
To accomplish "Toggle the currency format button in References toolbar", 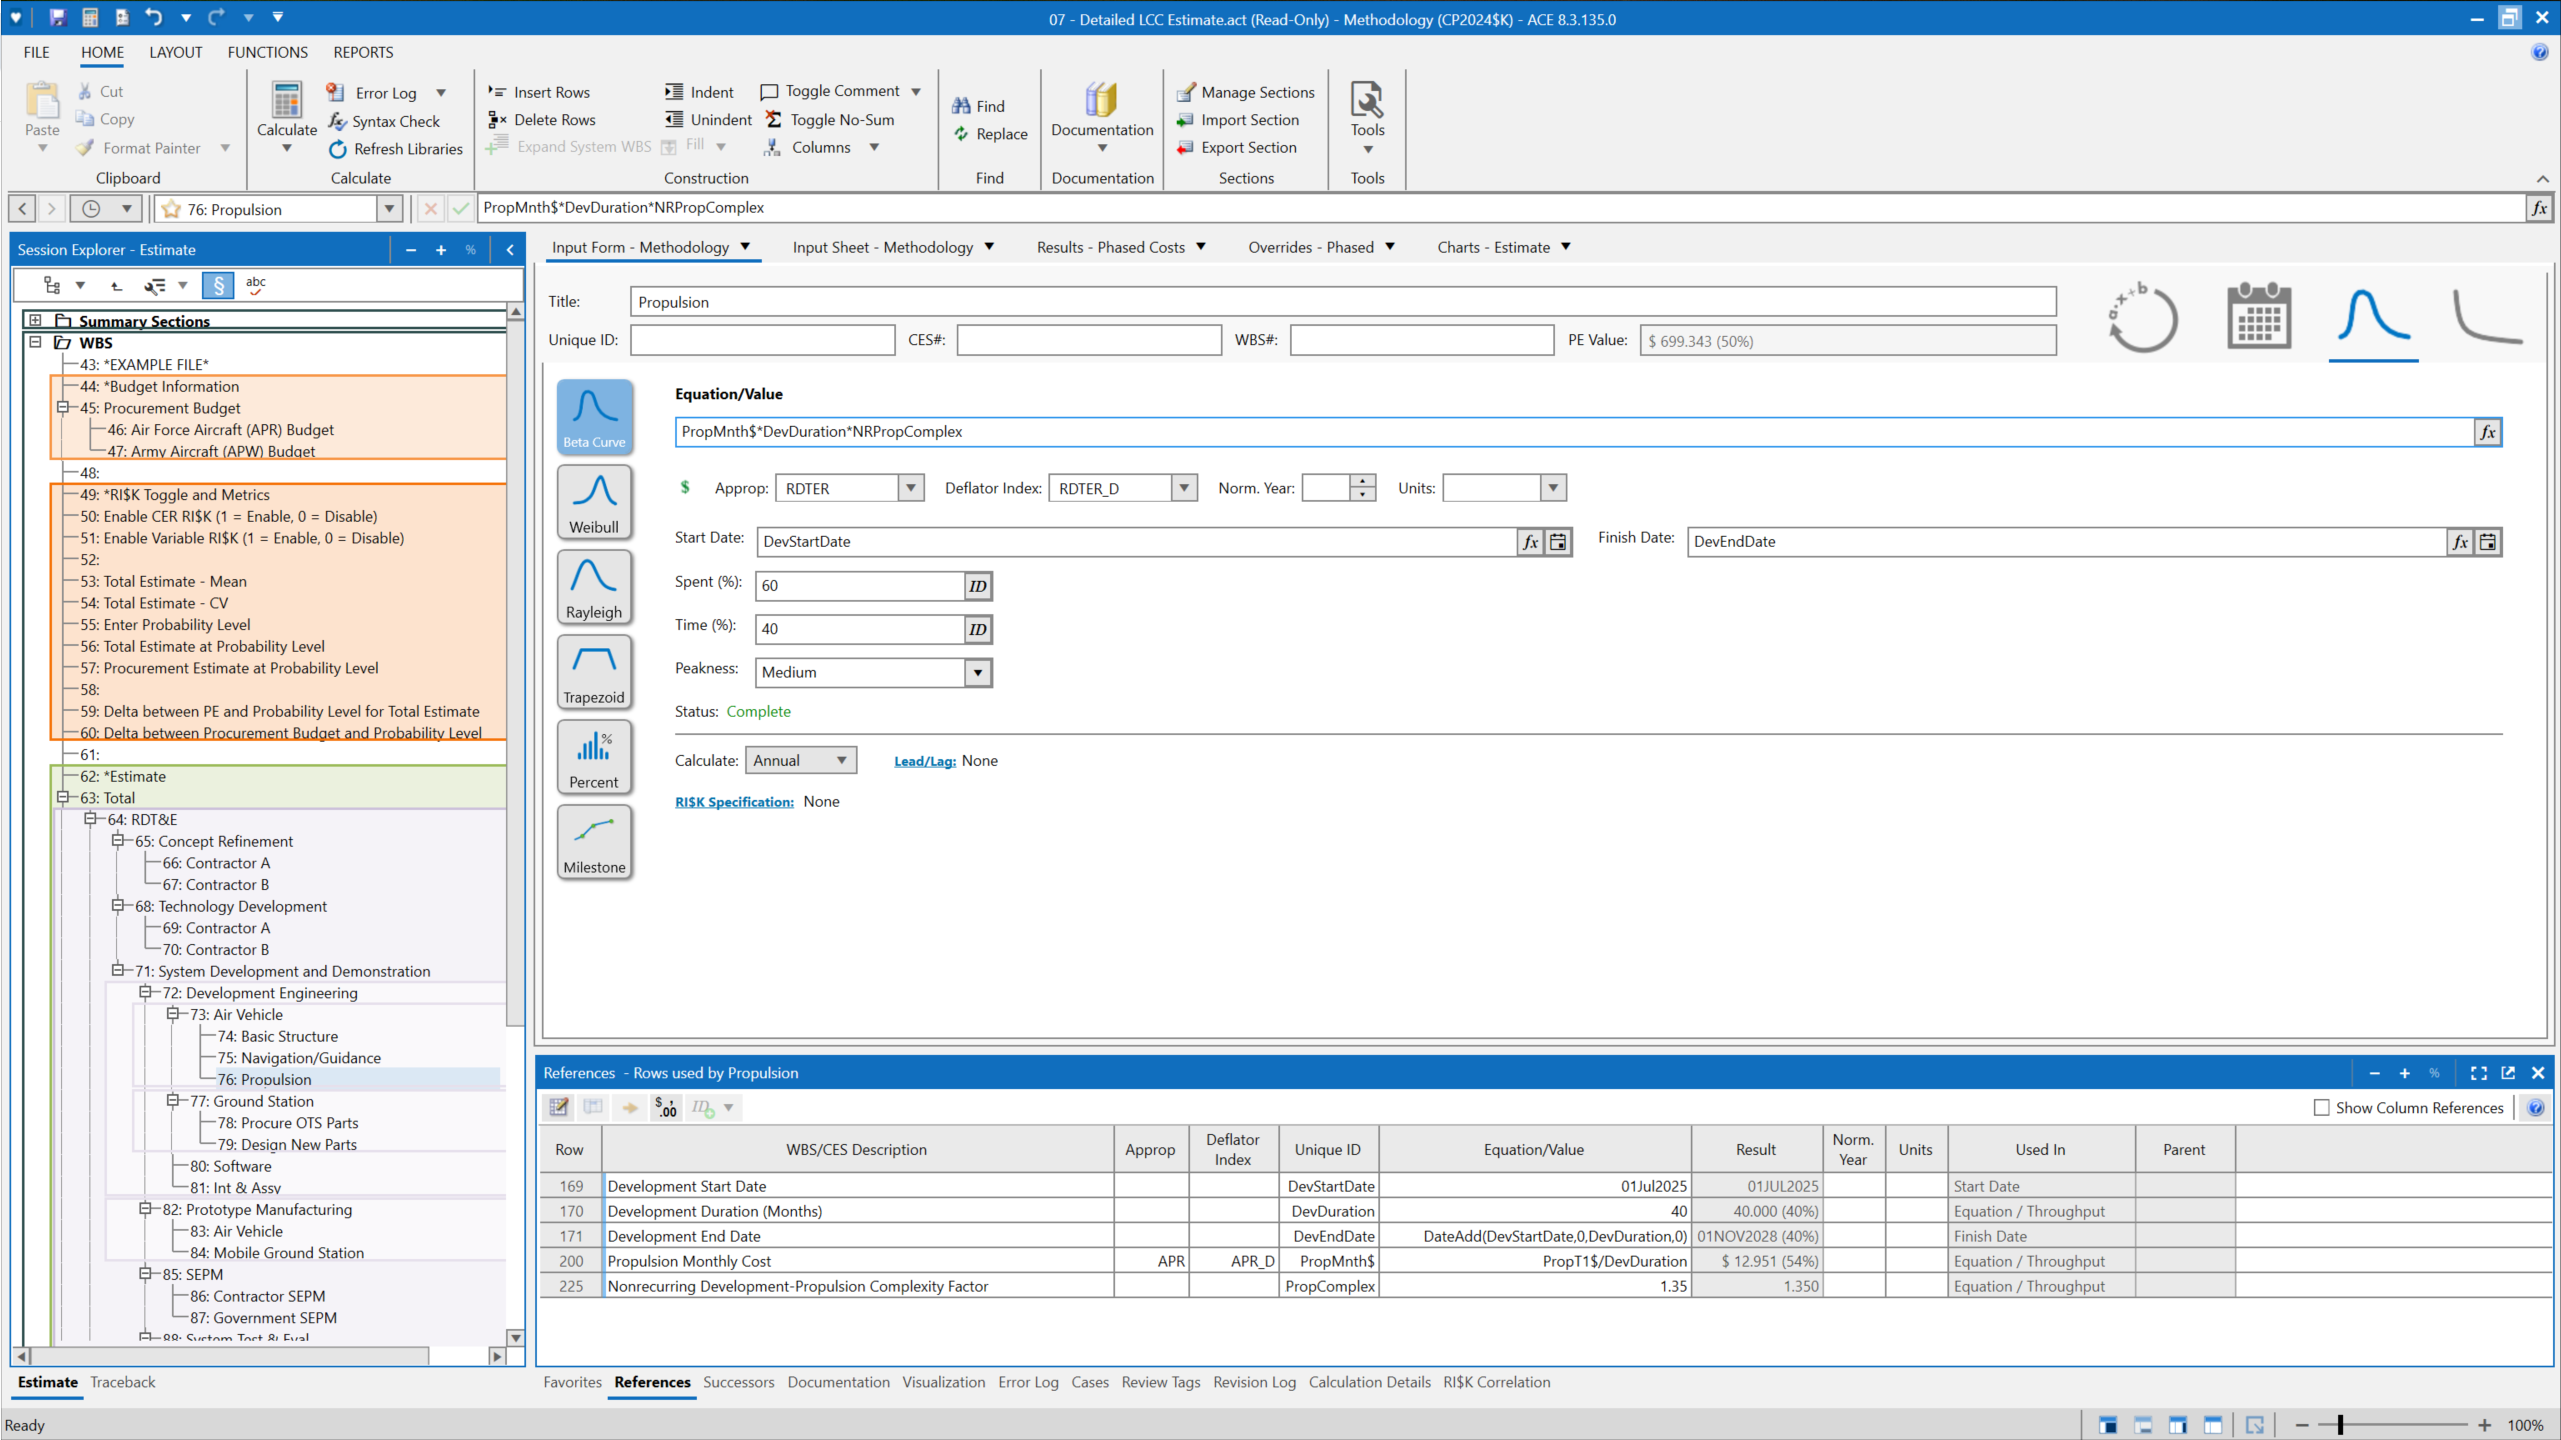I will click(x=666, y=1107).
